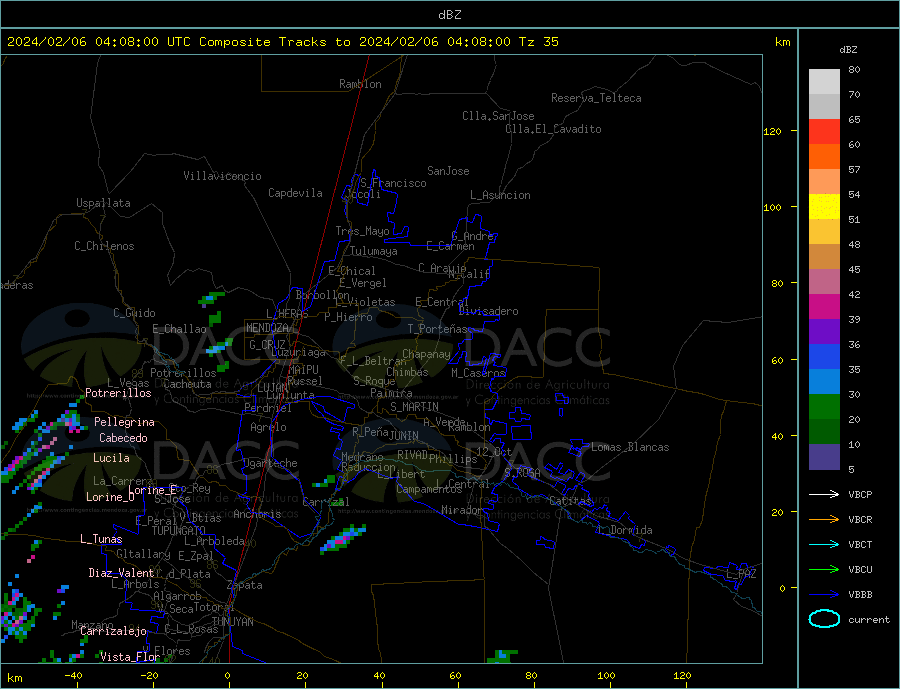Click the S_Francisco label

[393, 183]
